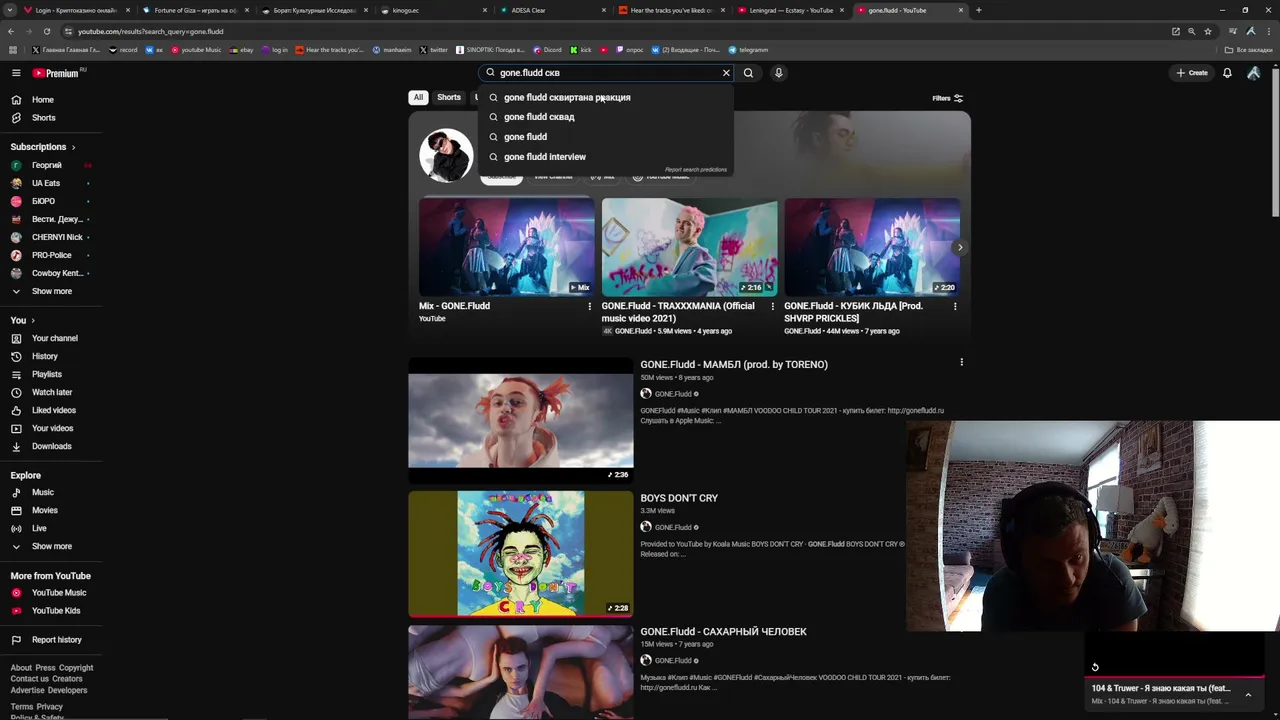Open the YouTube guide hamburger menu

(16, 73)
